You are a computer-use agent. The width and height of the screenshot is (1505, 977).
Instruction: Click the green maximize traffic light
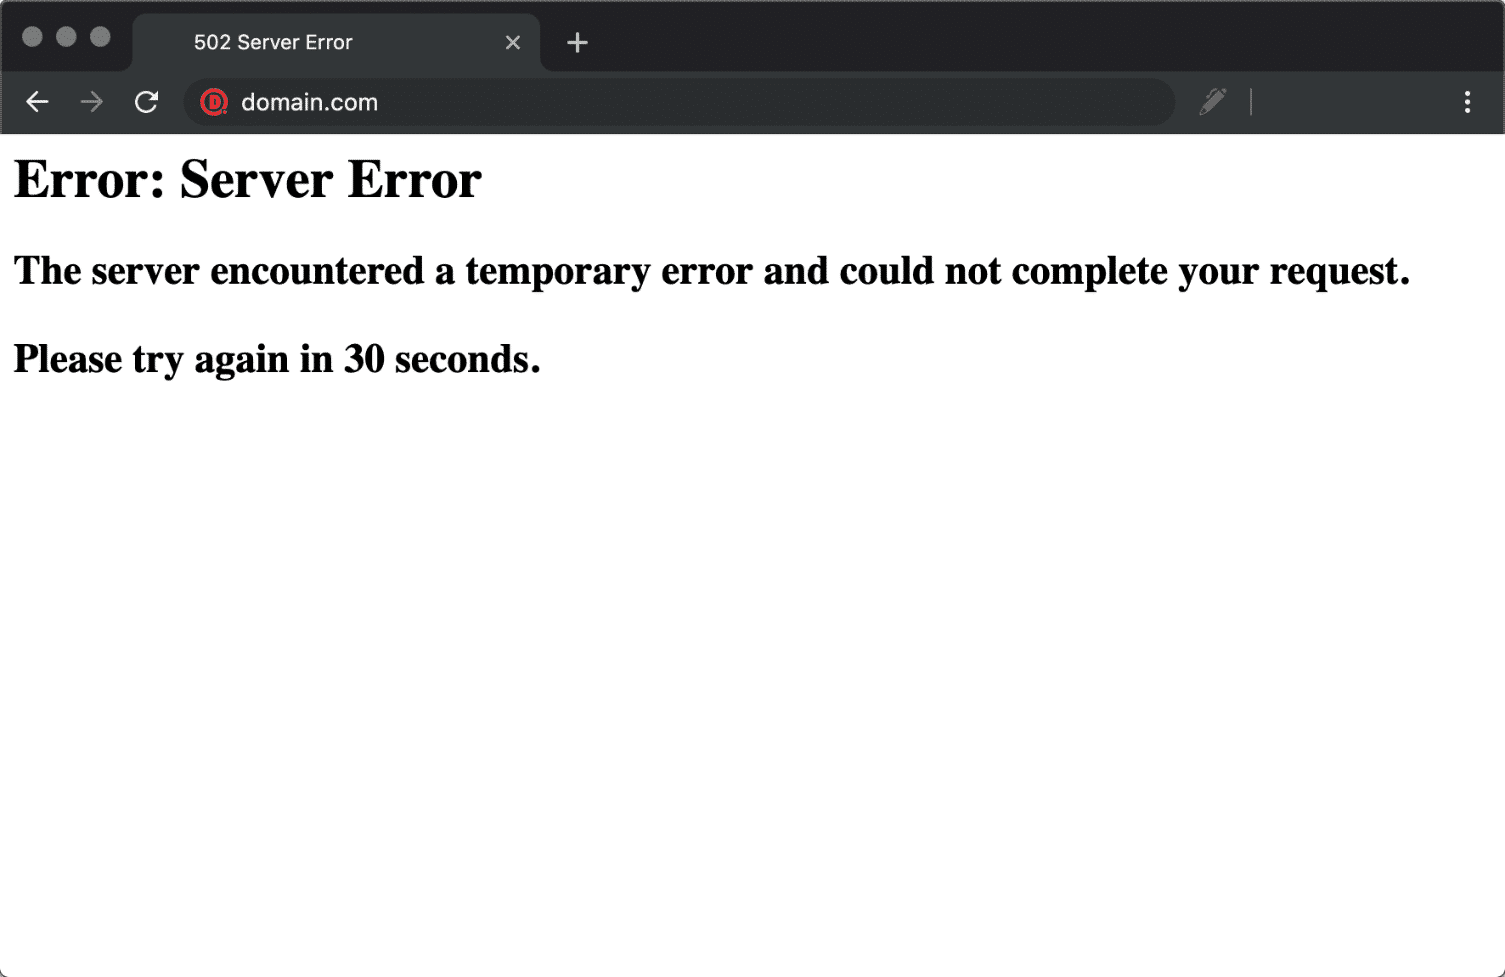point(100,36)
